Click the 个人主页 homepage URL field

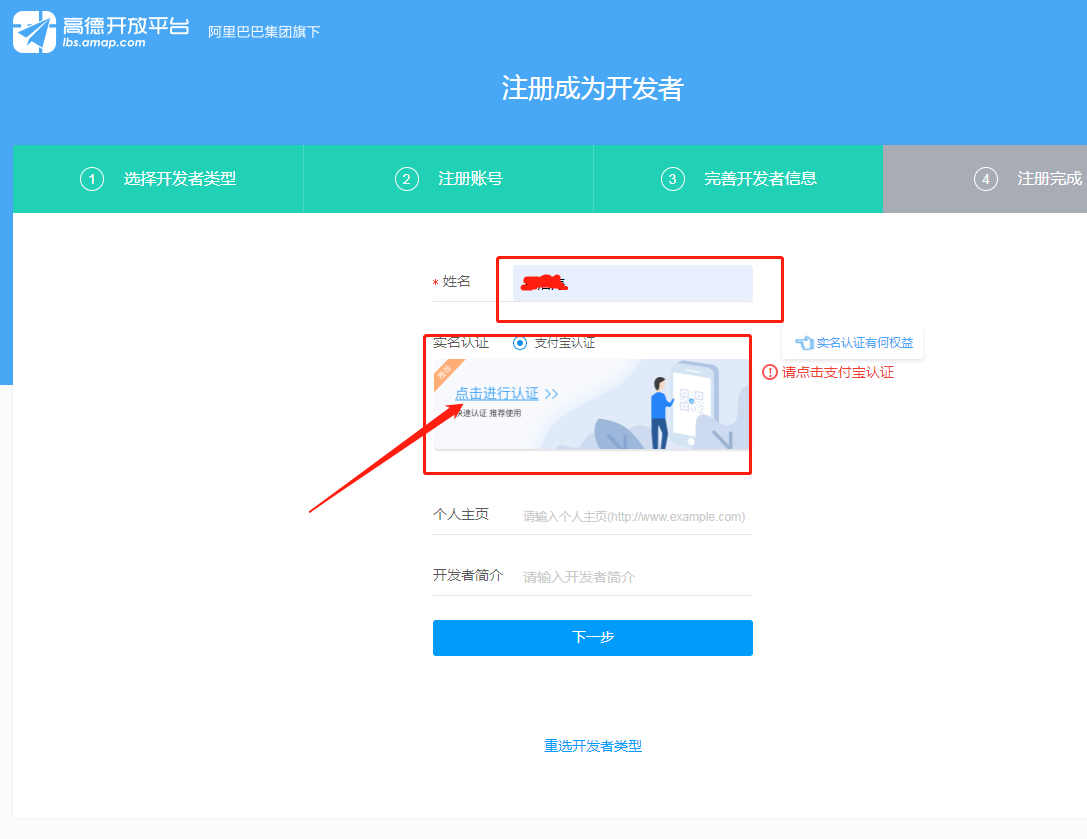pyautogui.click(x=634, y=516)
